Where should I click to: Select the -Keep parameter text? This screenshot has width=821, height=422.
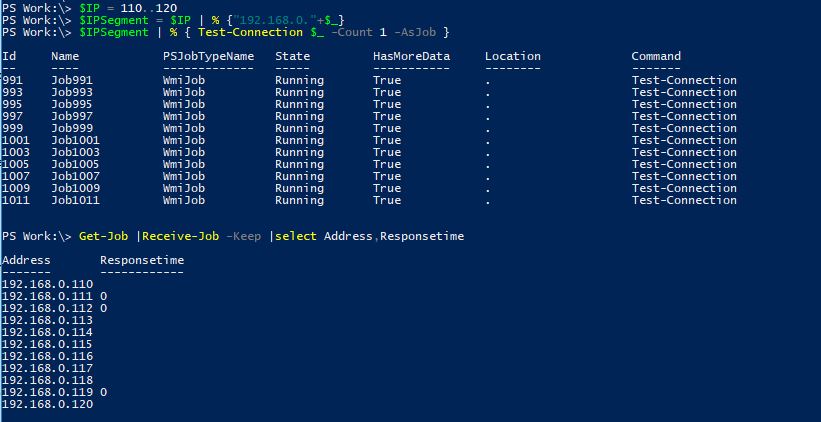click(243, 236)
